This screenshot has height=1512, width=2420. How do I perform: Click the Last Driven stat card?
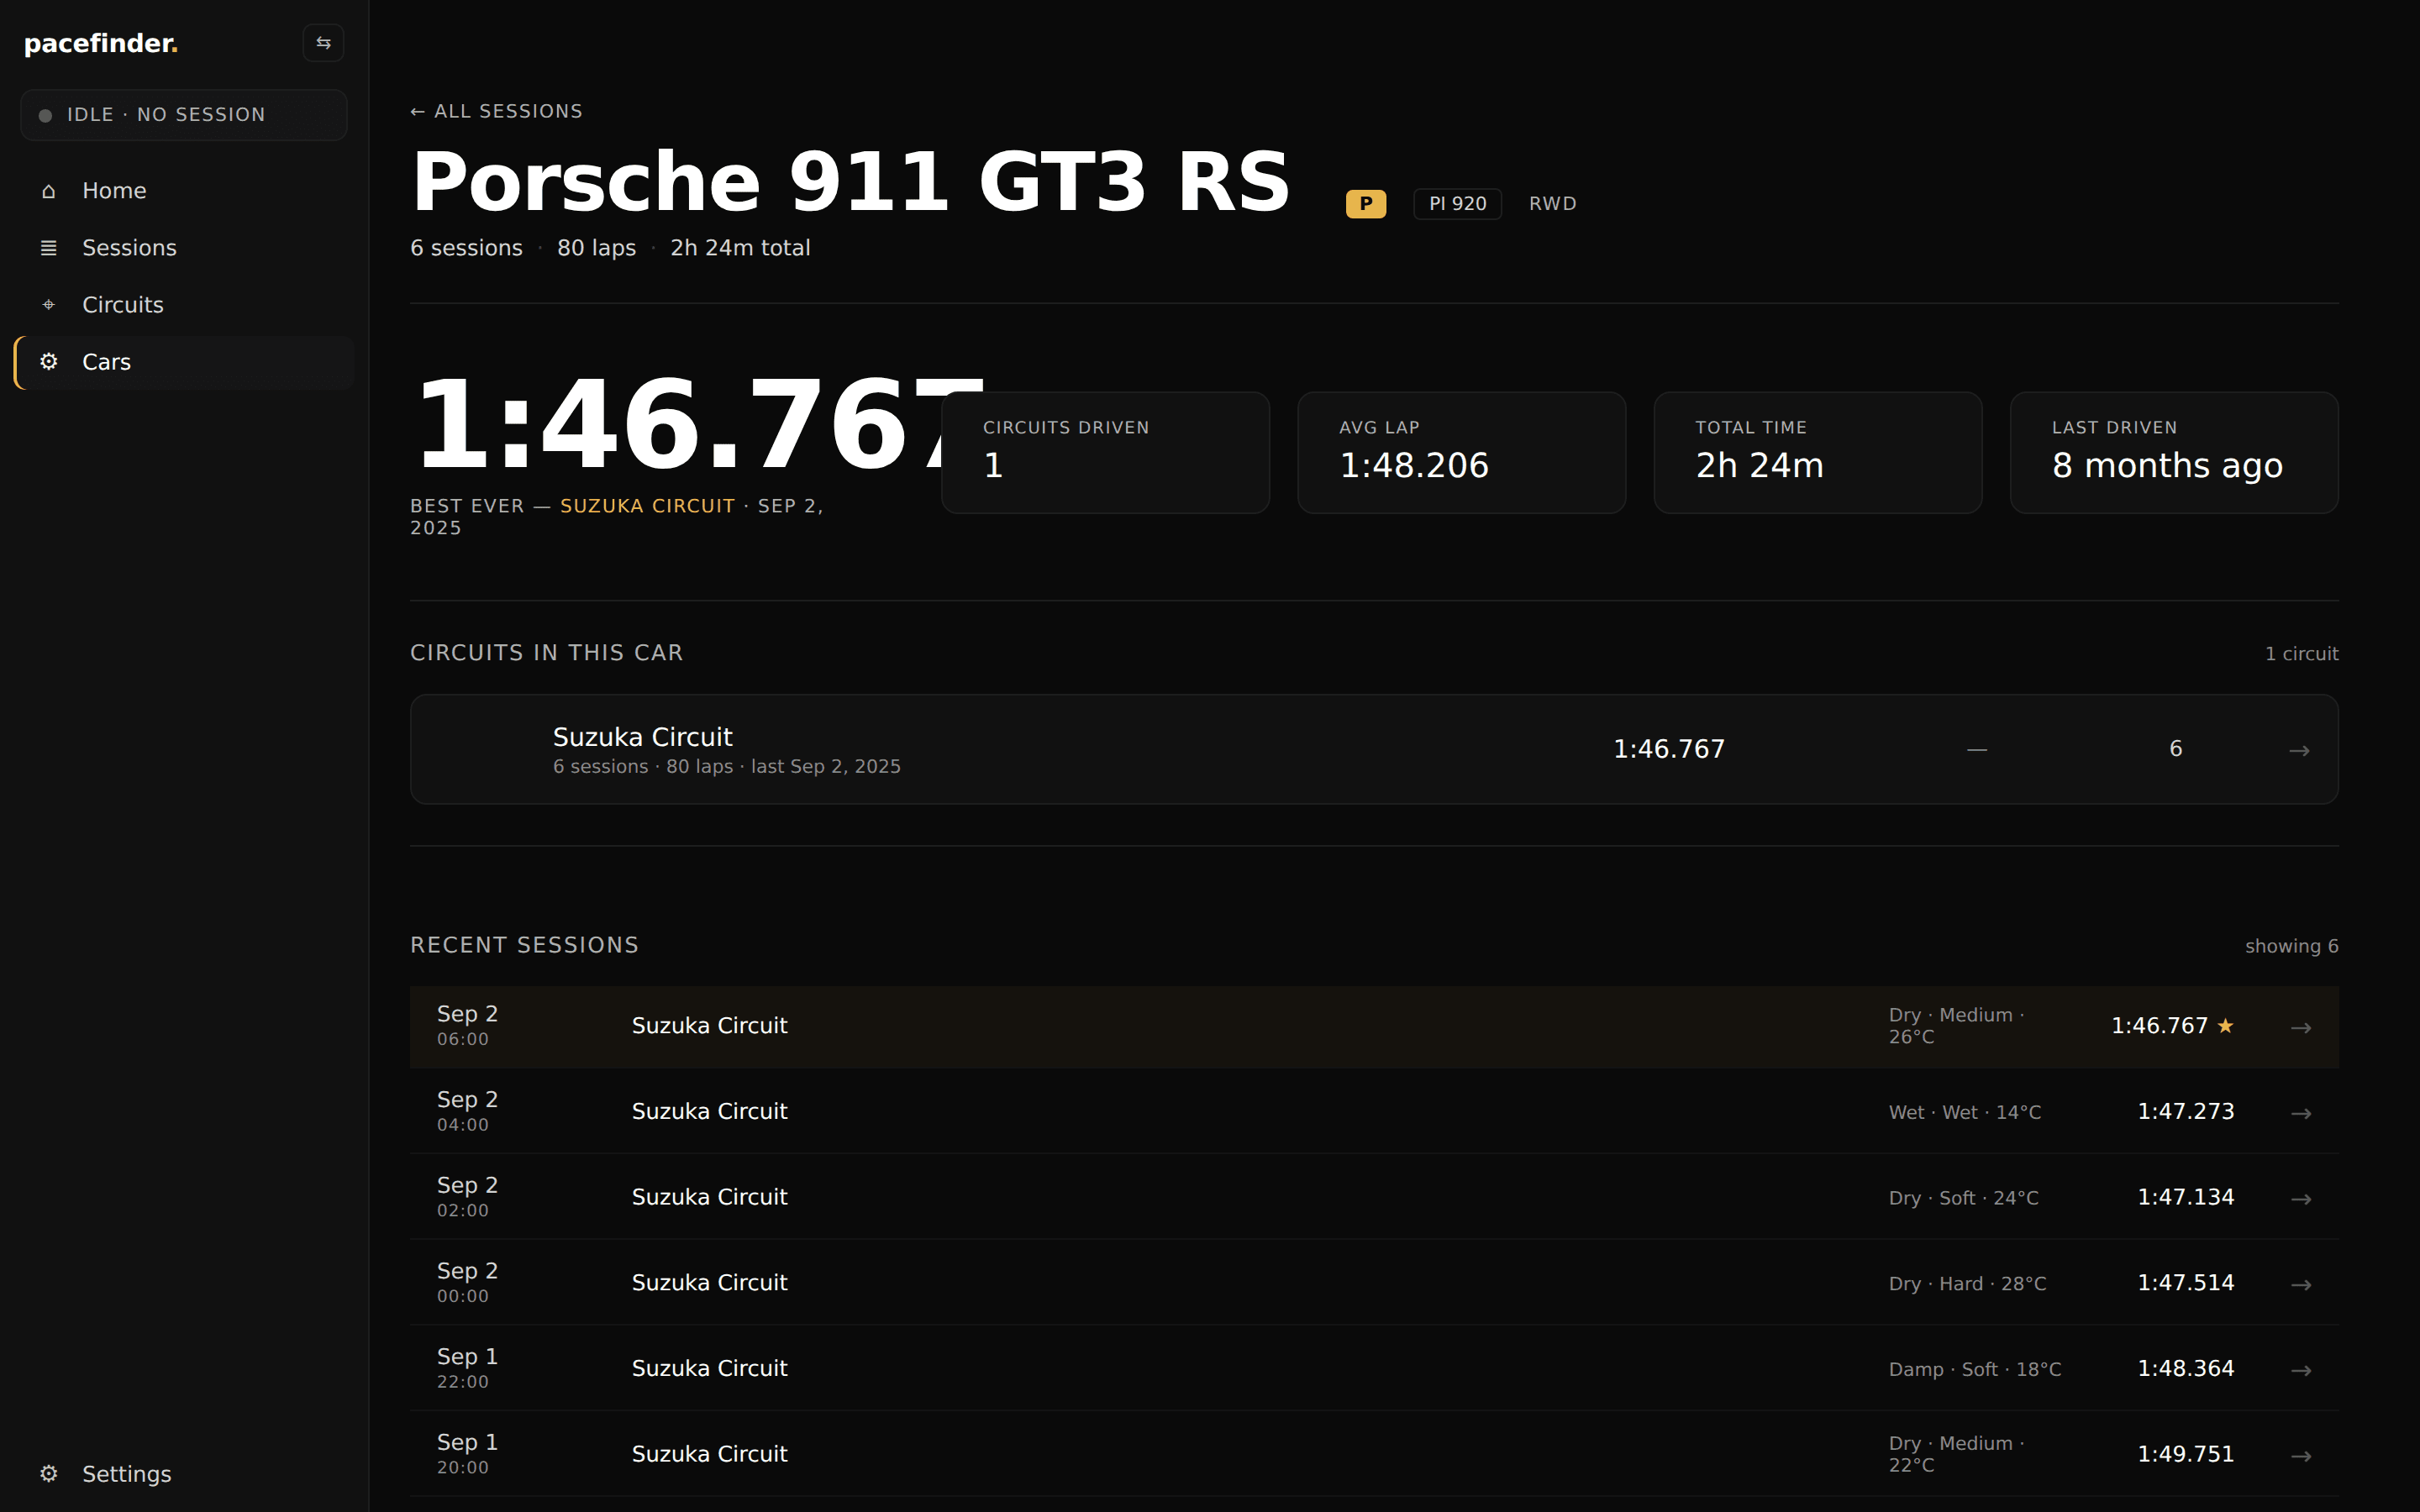pos(2174,453)
